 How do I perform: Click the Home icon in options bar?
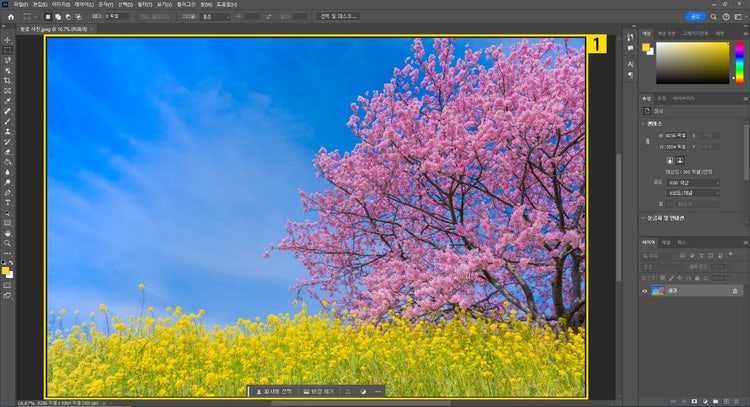10,16
